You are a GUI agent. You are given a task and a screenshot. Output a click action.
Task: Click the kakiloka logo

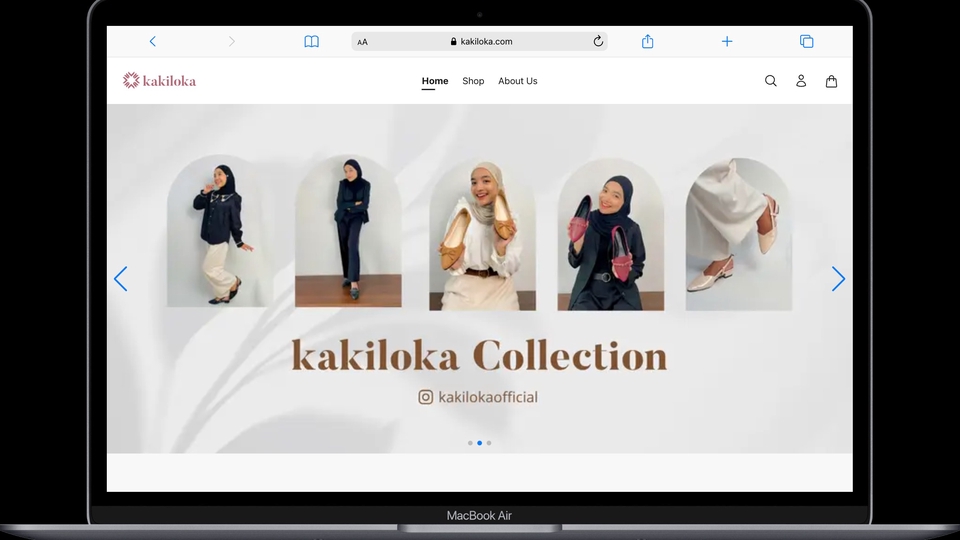[x=159, y=80]
